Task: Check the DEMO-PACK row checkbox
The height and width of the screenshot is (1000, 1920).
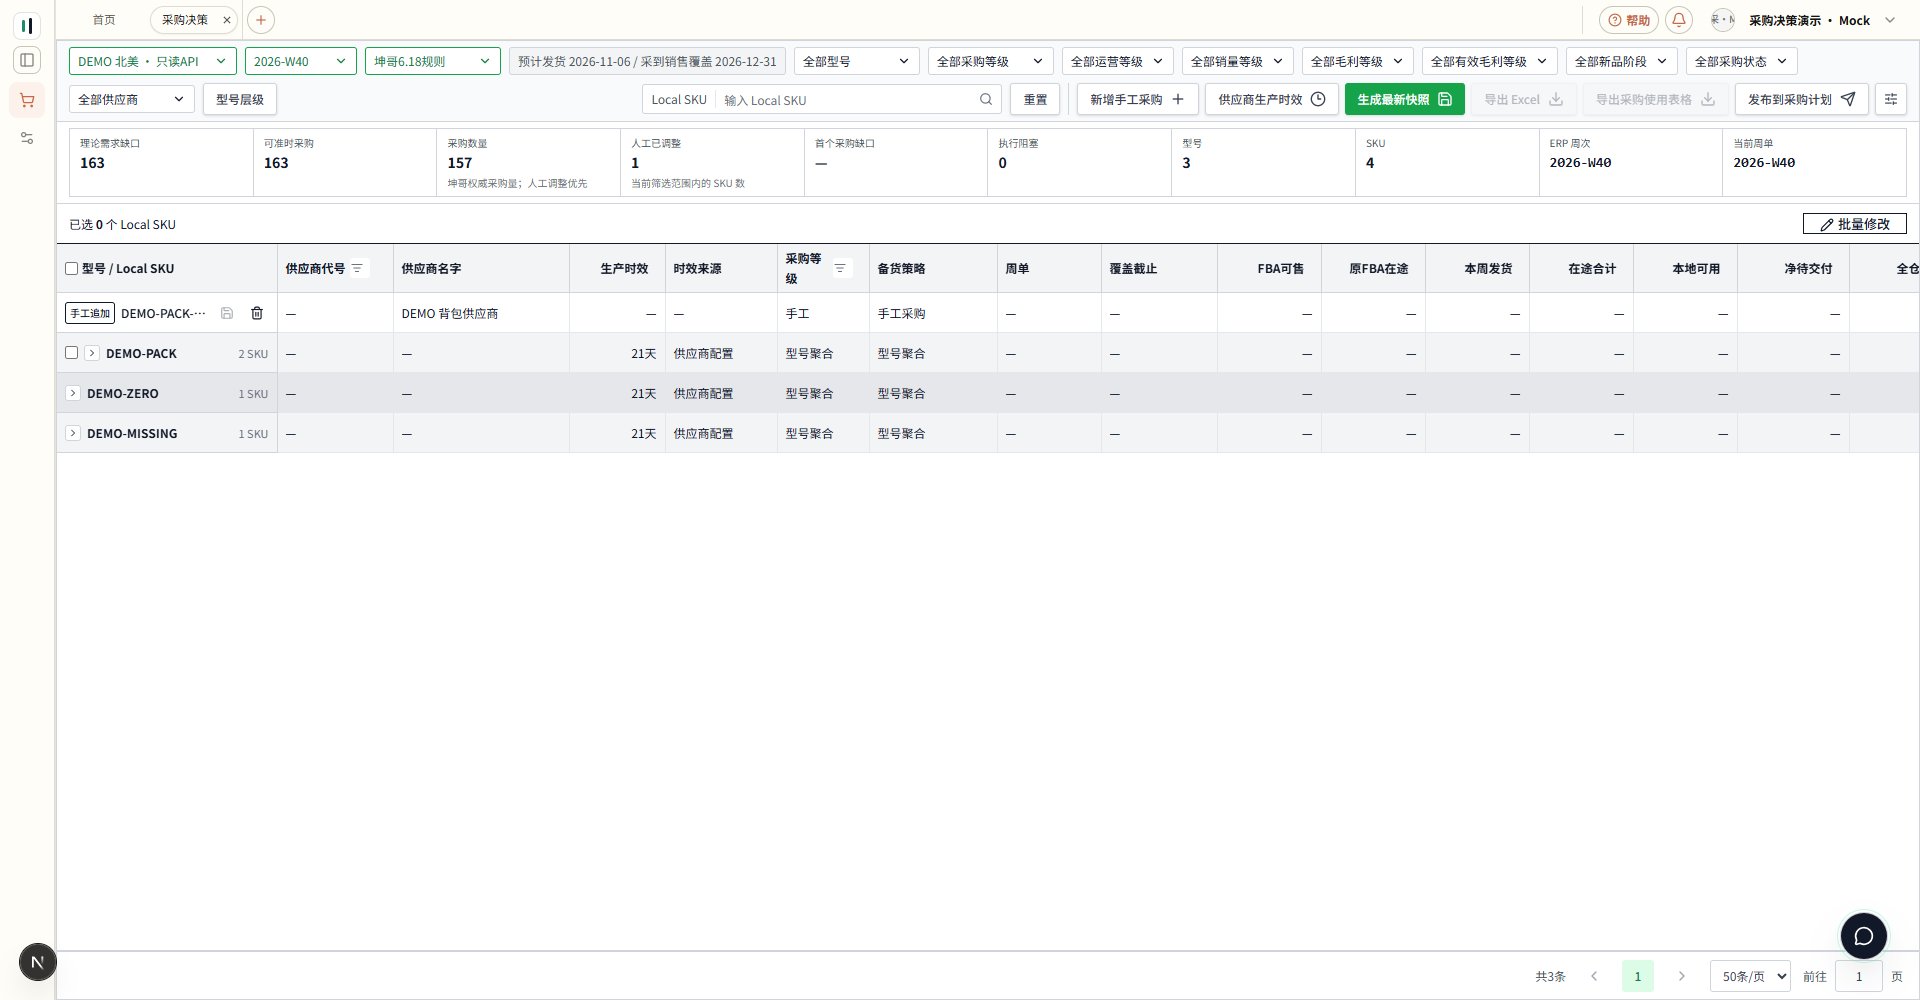Action: [71, 352]
